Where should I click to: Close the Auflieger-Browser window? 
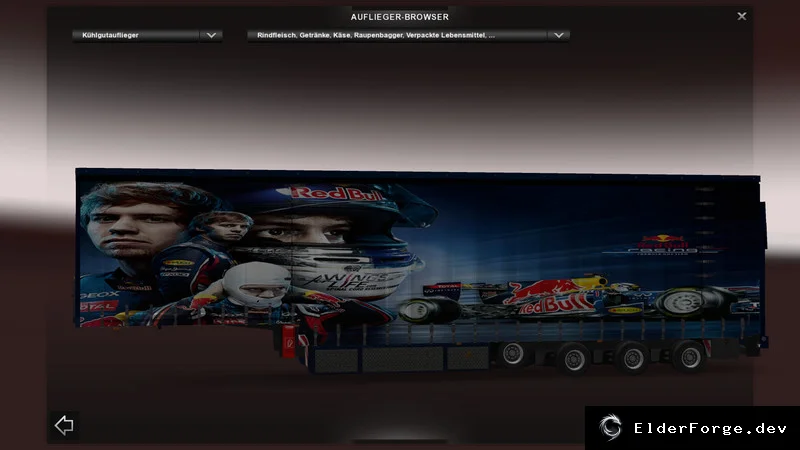[741, 16]
